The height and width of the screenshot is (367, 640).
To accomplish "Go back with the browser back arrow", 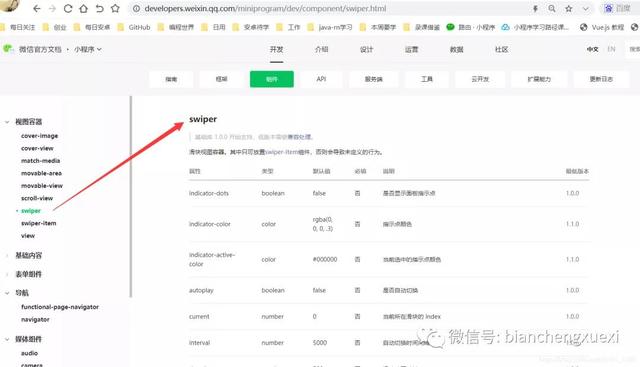I will (x=37, y=9).
